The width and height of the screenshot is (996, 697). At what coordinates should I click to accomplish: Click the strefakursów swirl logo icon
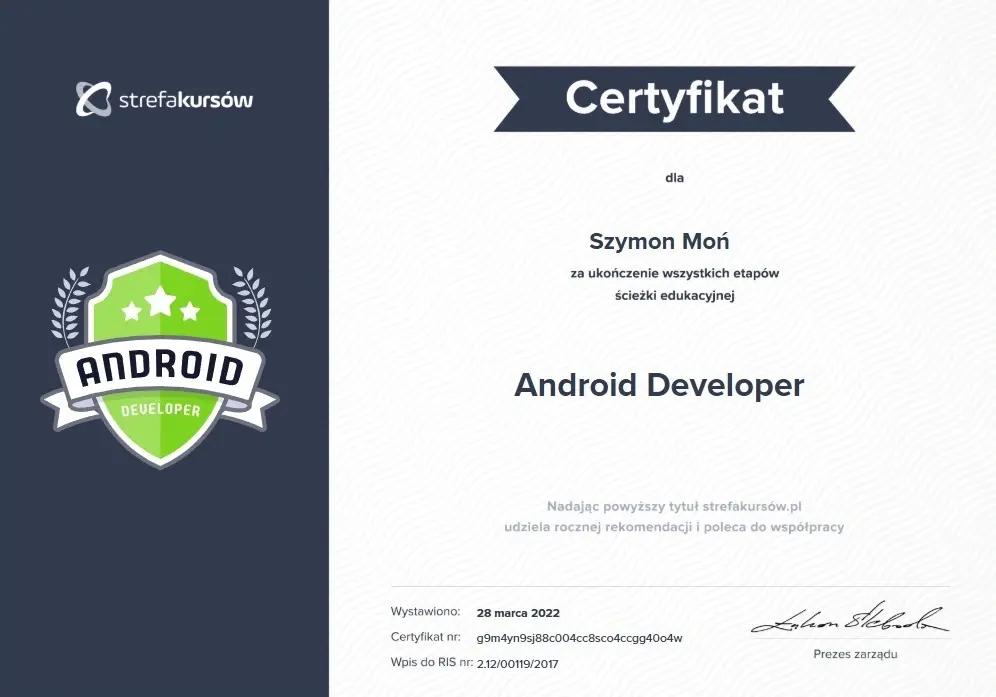94,99
